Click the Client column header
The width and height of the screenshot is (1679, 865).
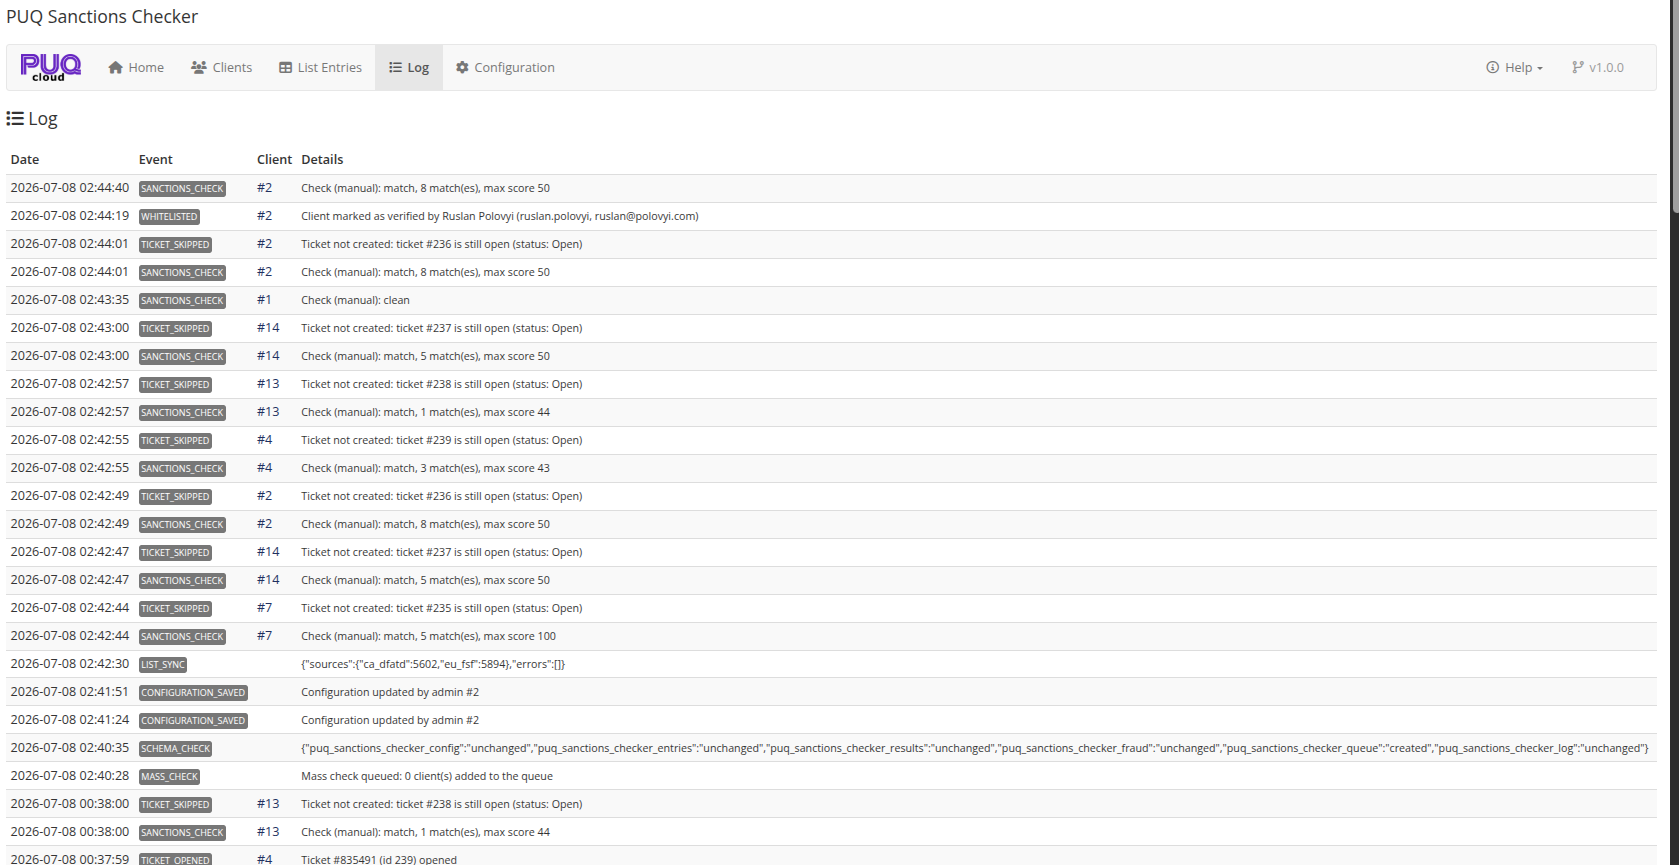click(x=274, y=159)
